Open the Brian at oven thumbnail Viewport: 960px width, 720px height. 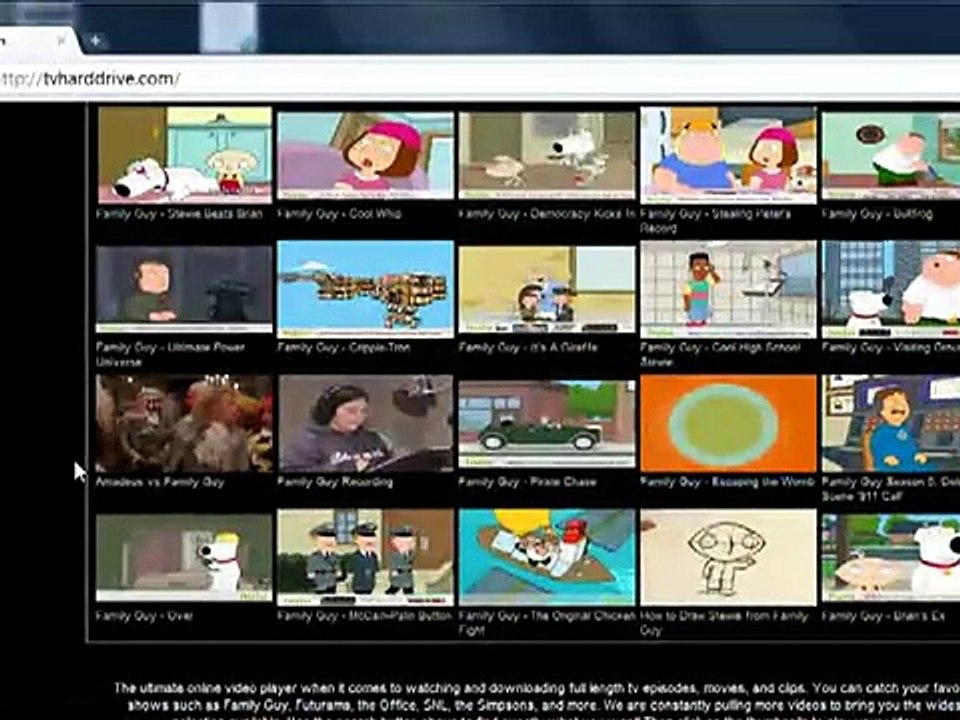pyautogui.click(x=184, y=558)
